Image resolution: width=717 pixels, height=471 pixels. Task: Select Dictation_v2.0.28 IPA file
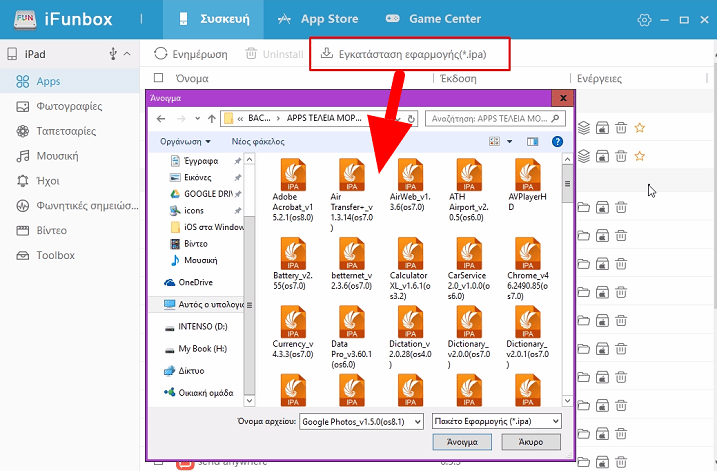tap(410, 337)
